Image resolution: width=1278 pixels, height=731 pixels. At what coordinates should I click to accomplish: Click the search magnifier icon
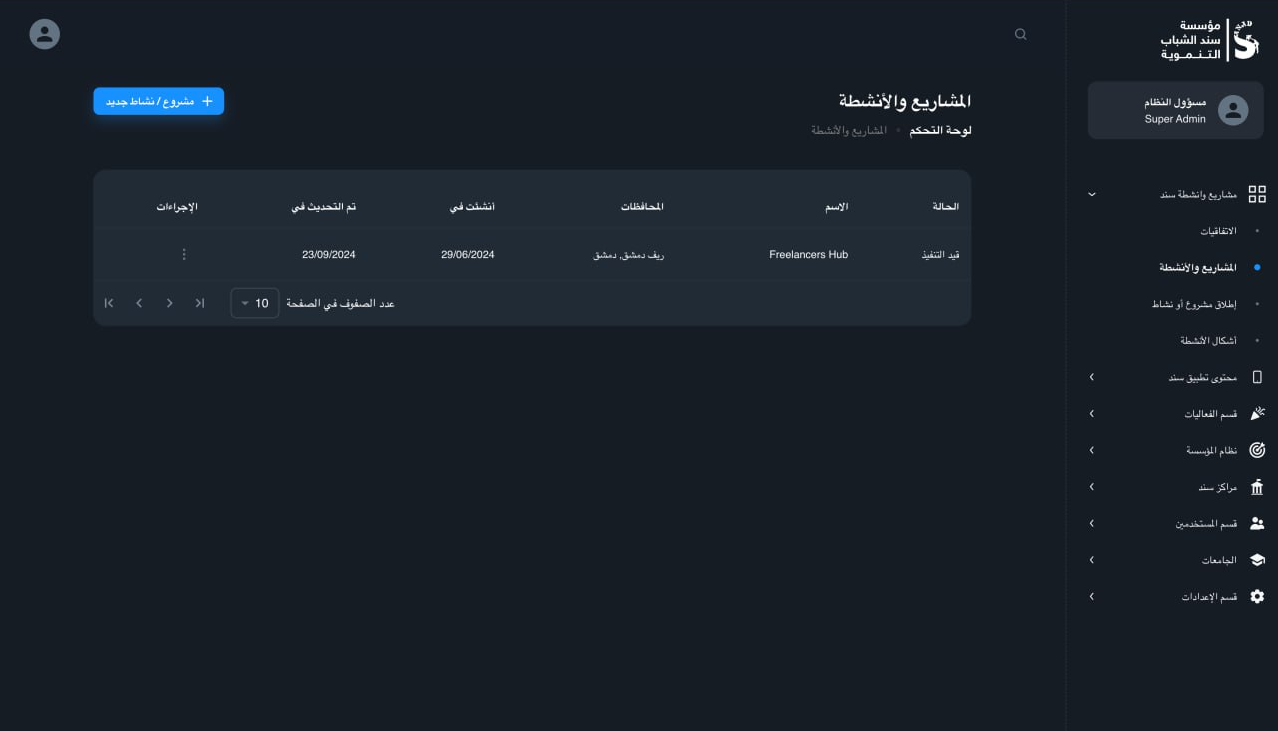point(1020,34)
